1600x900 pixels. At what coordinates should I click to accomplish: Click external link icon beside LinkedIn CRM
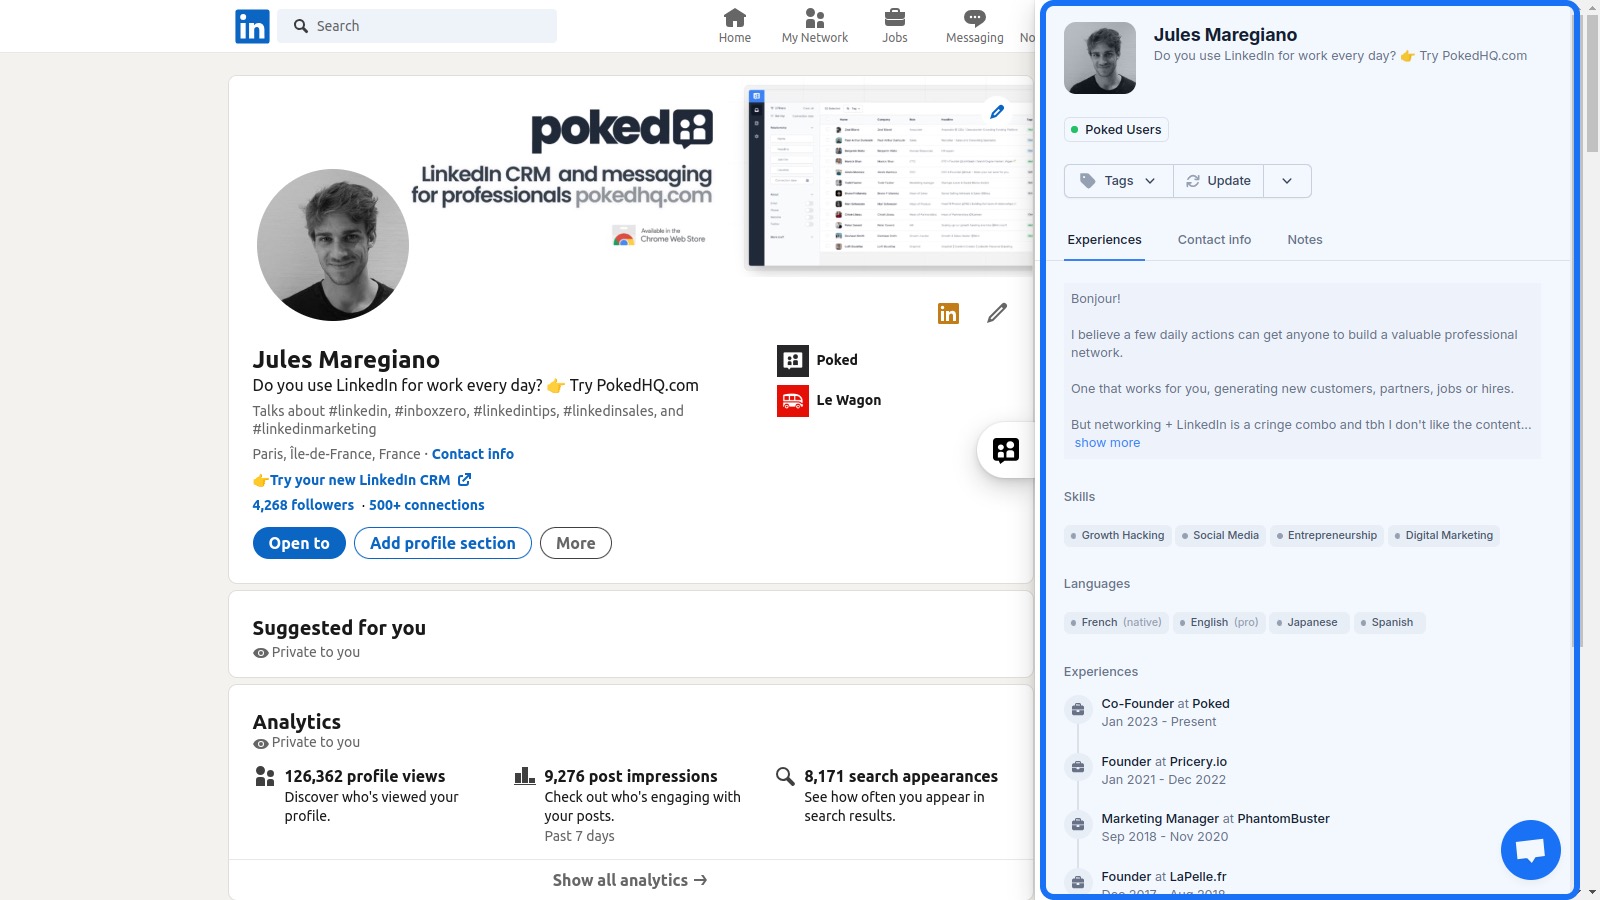[x=464, y=480]
